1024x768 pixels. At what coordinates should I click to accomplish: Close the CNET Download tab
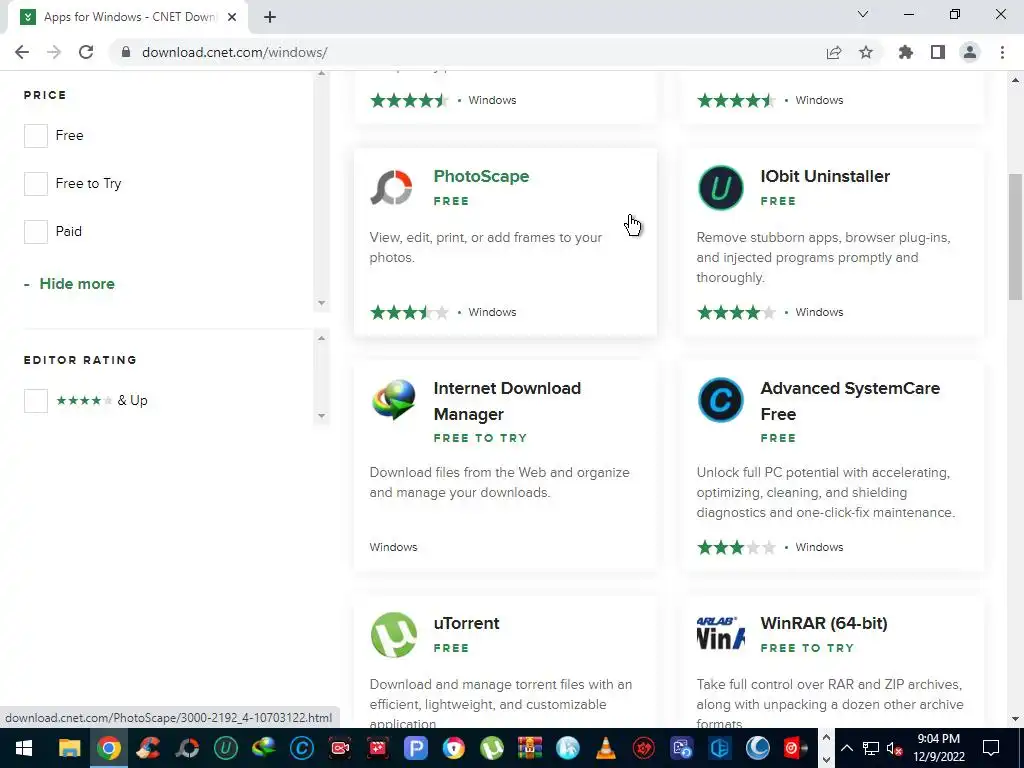pos(232,17)
